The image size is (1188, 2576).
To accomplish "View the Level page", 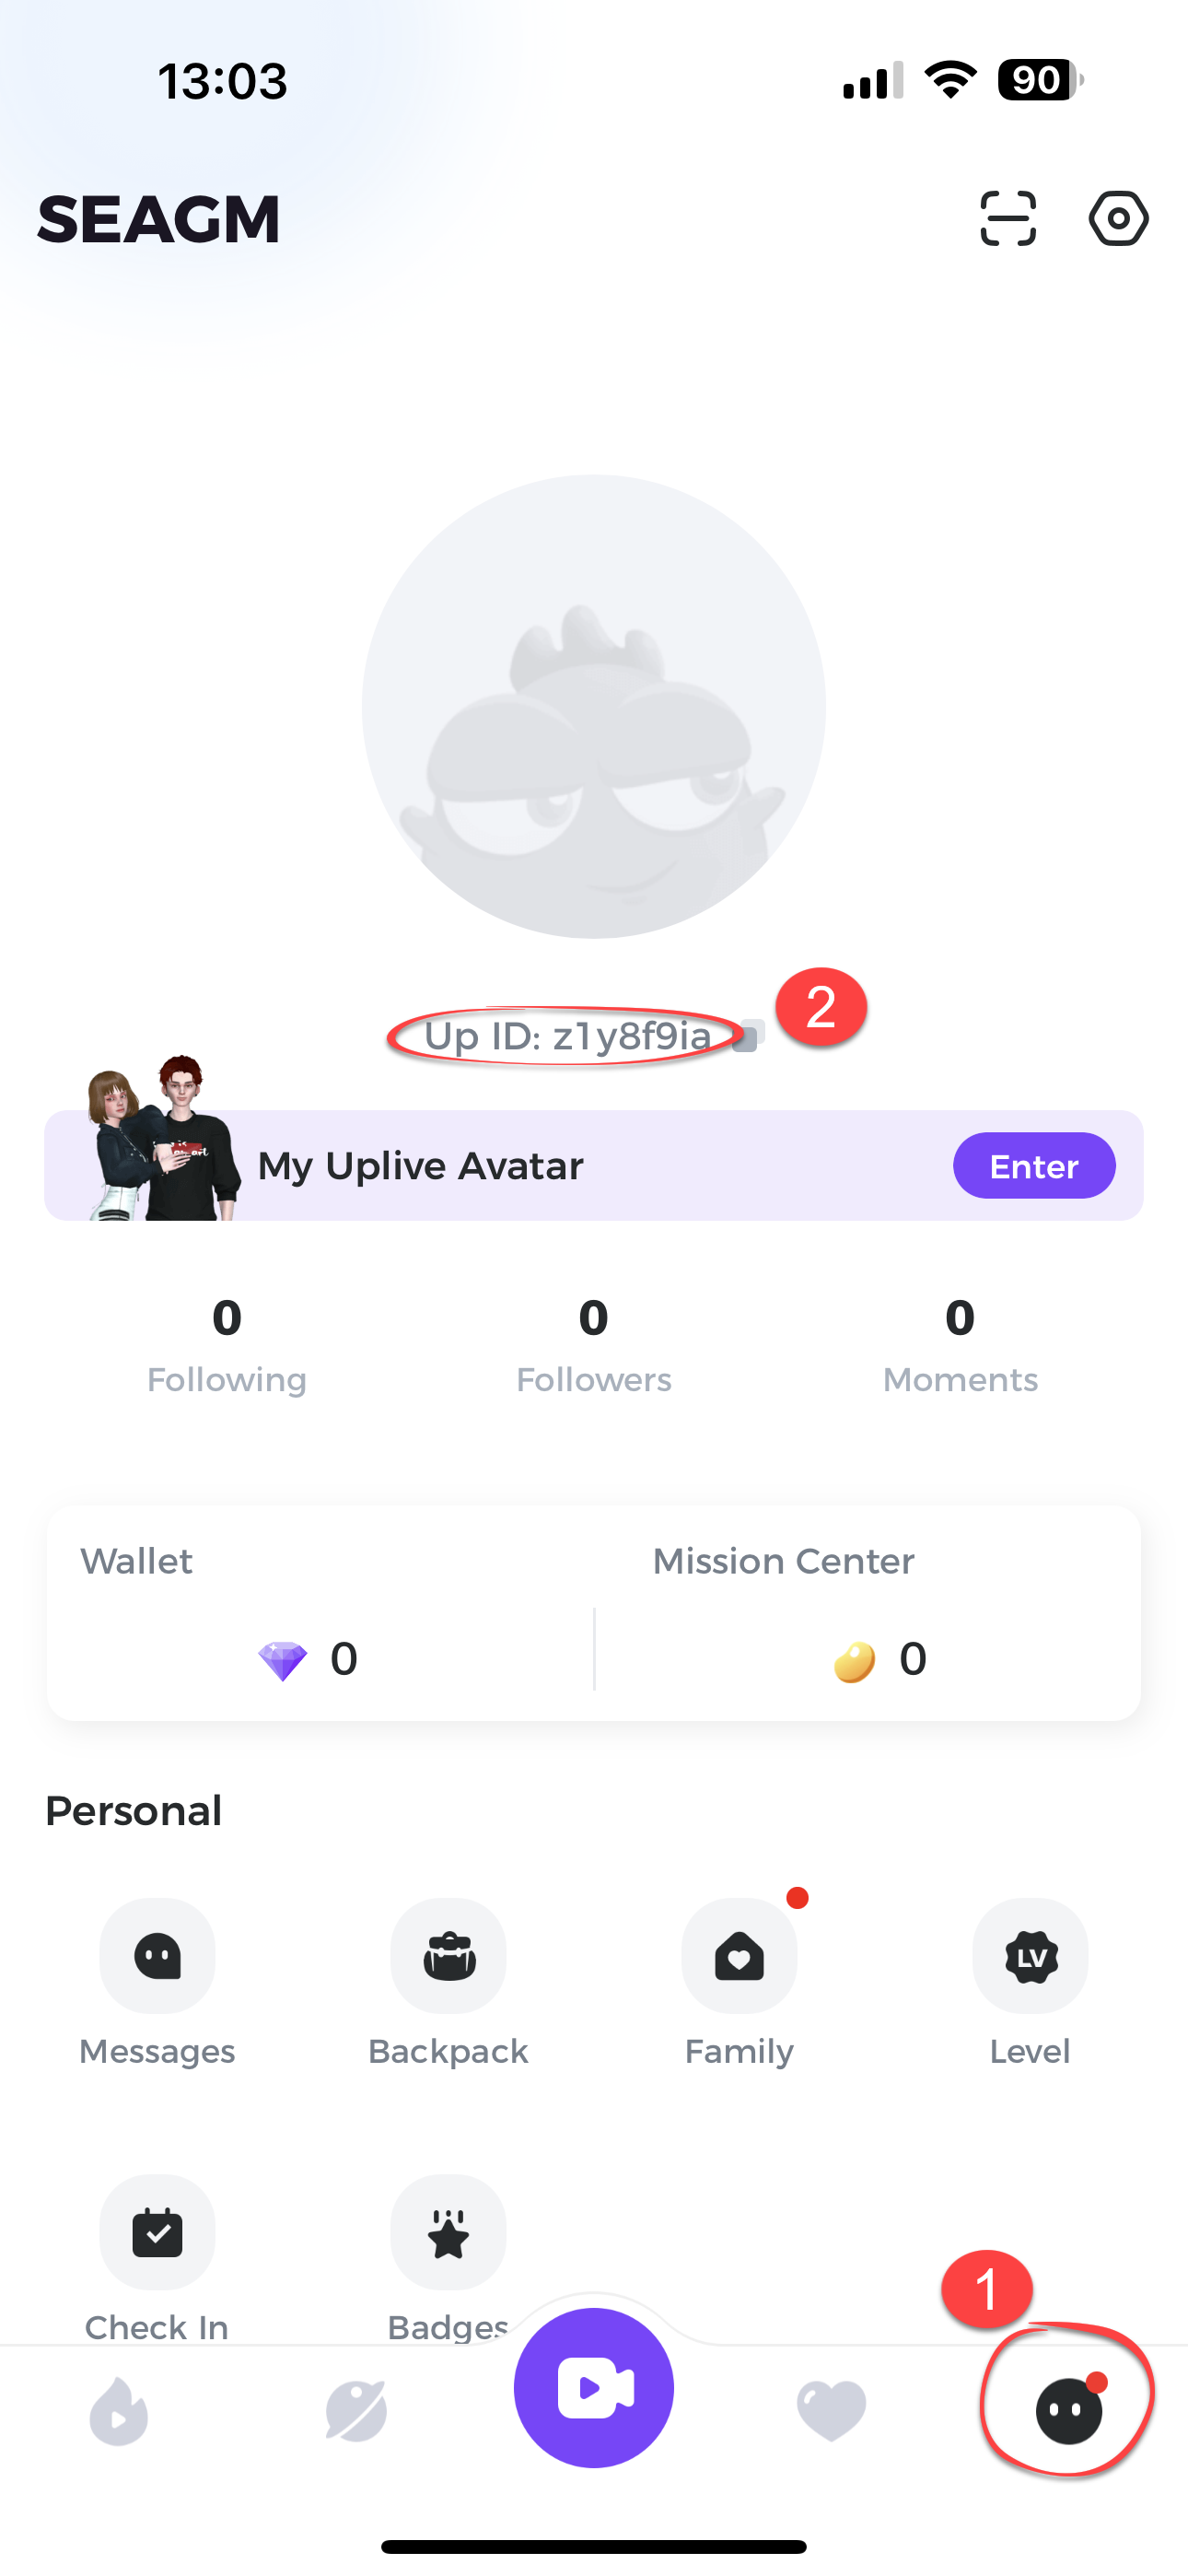I will (1030, 1957).
